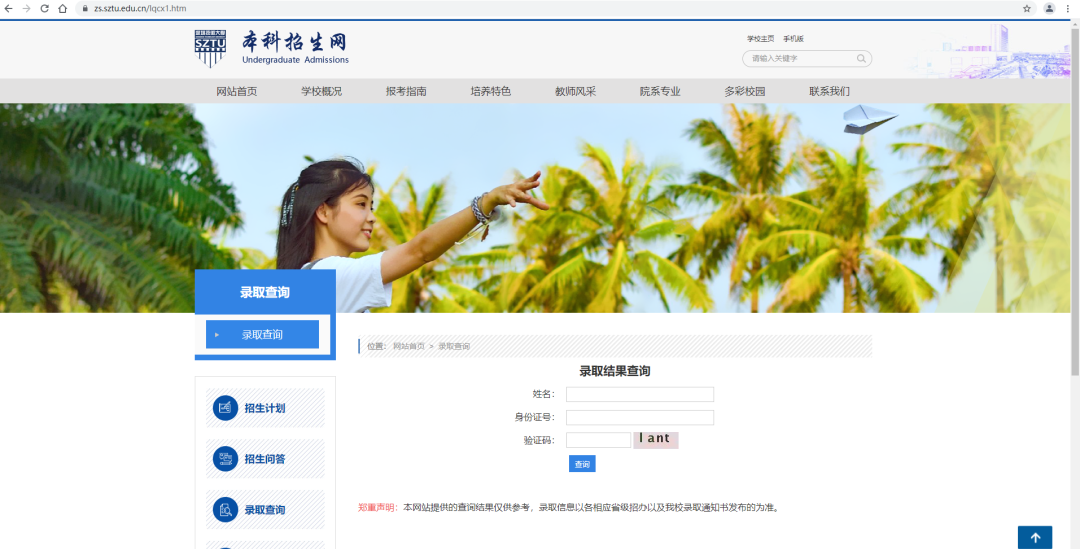
Task: Select 录取查询 blue sidebar item
Action: coord(262,334)
